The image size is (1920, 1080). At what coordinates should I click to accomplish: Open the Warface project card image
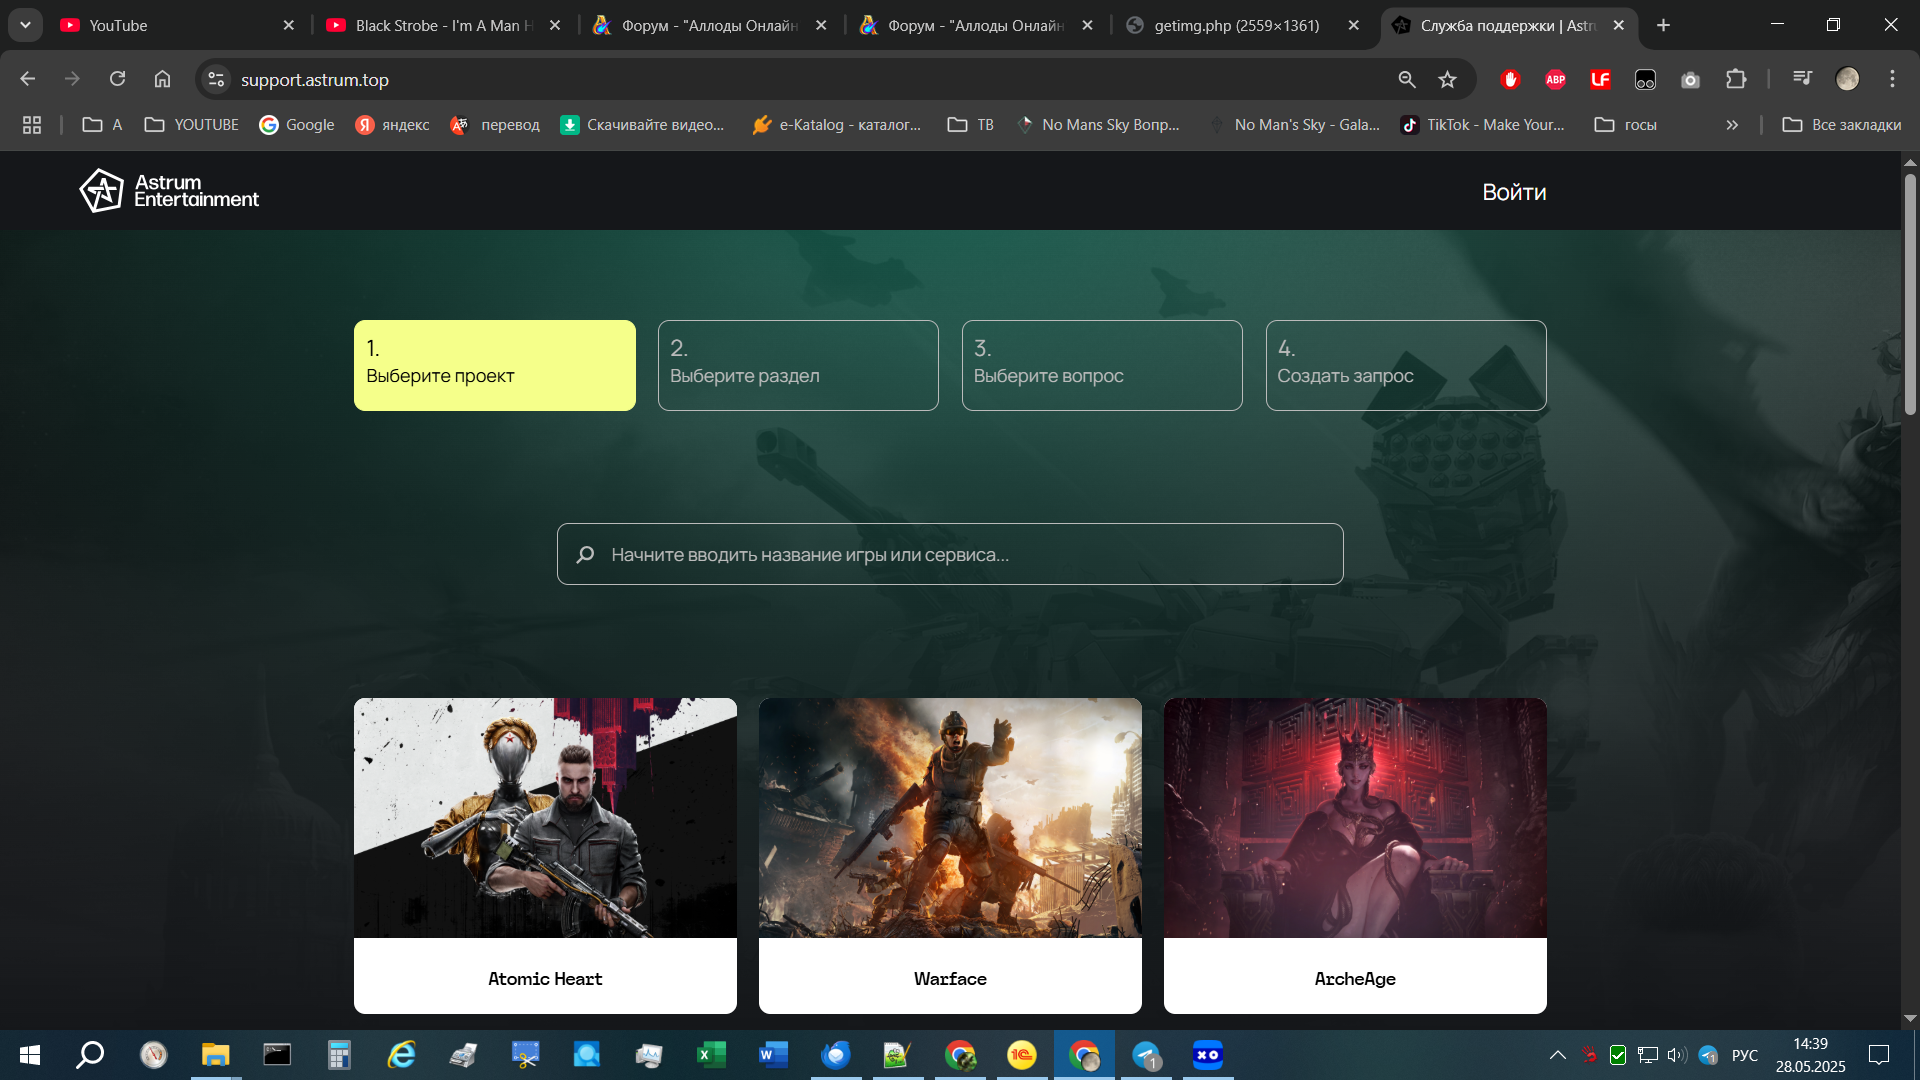click(x=950, y=818)
